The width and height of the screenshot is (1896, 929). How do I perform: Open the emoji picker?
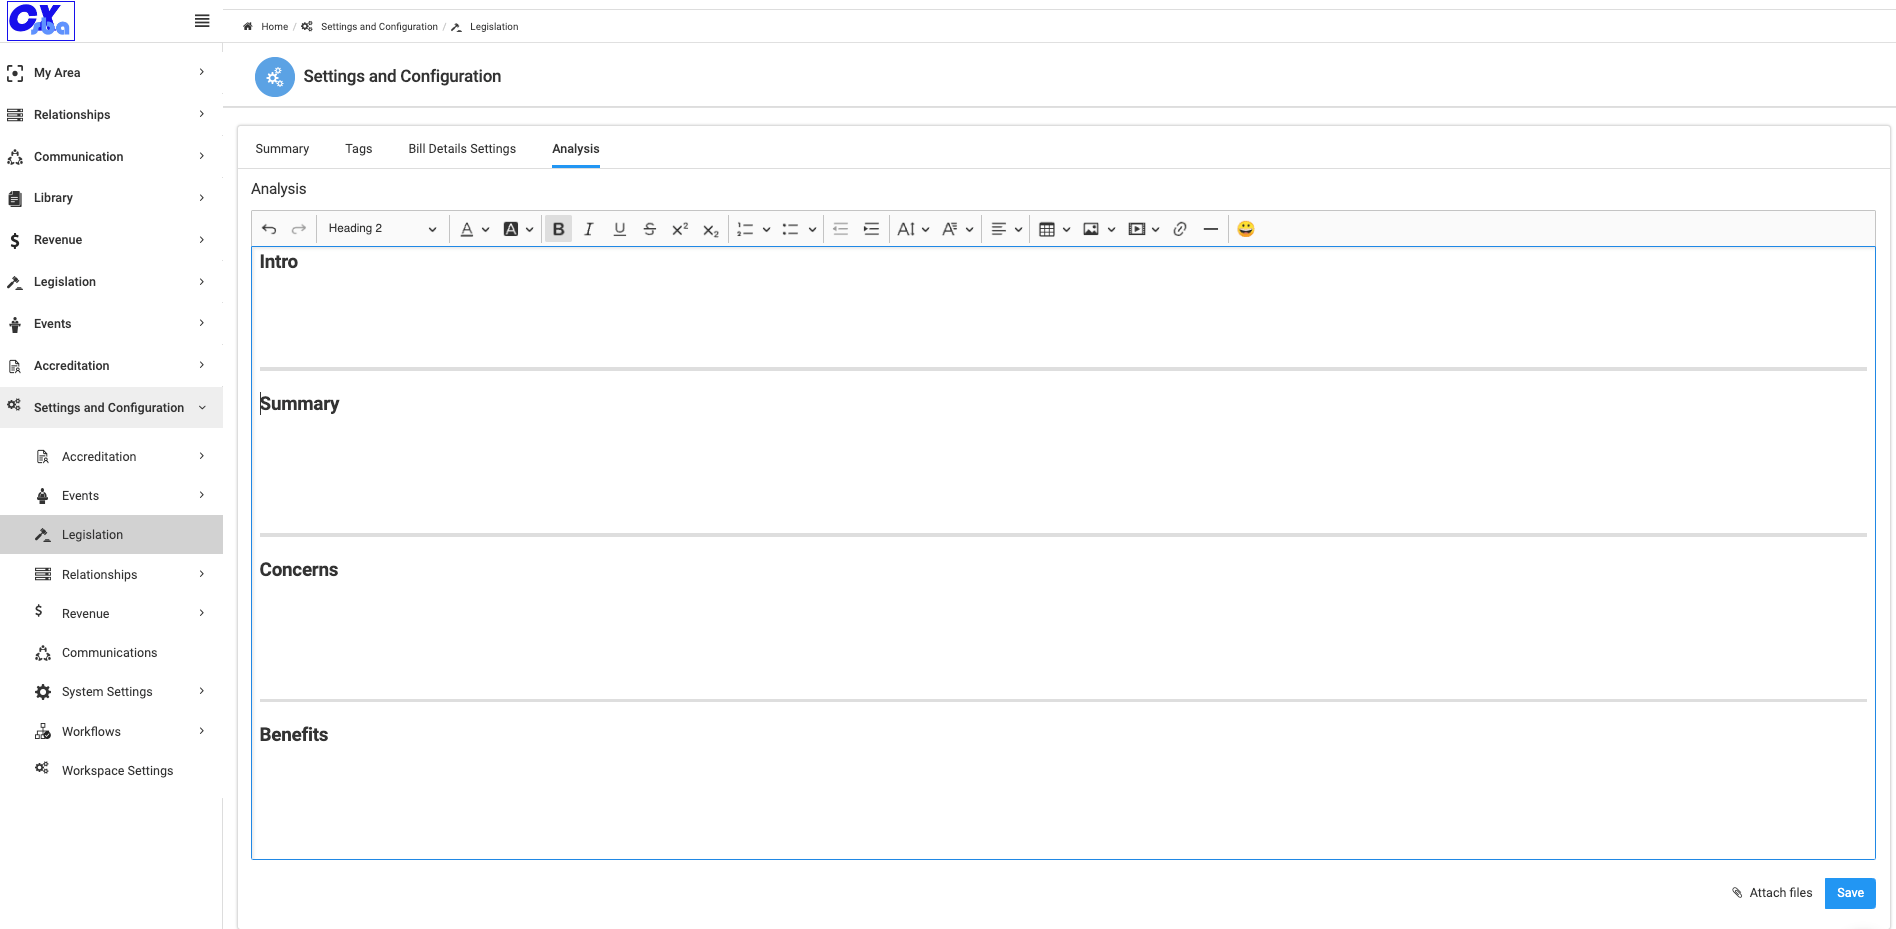(1245, 229)
